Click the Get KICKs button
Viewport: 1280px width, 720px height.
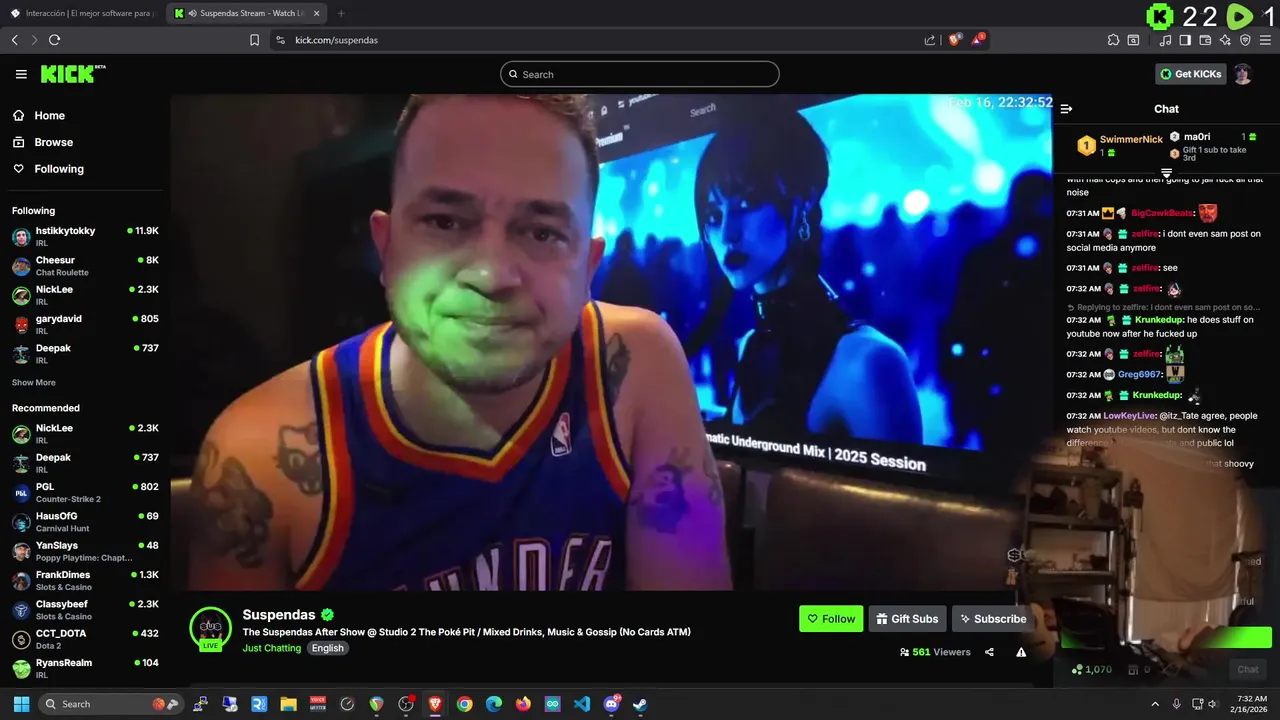coord(1190,74)
